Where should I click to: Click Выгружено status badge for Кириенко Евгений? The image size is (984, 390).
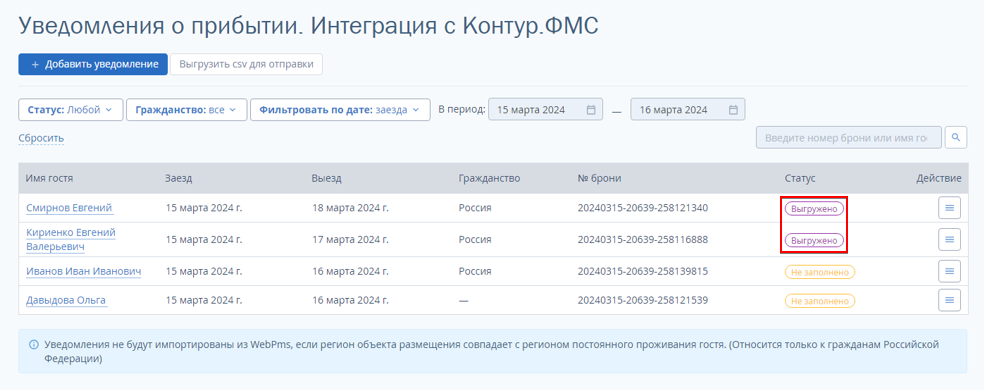coord(814,240)
